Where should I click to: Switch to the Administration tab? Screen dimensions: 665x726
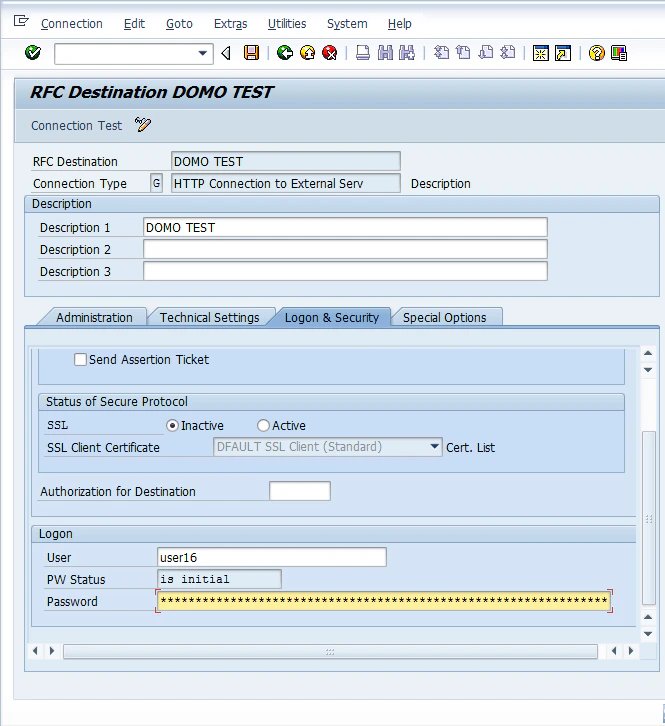(x=94, y=318)
